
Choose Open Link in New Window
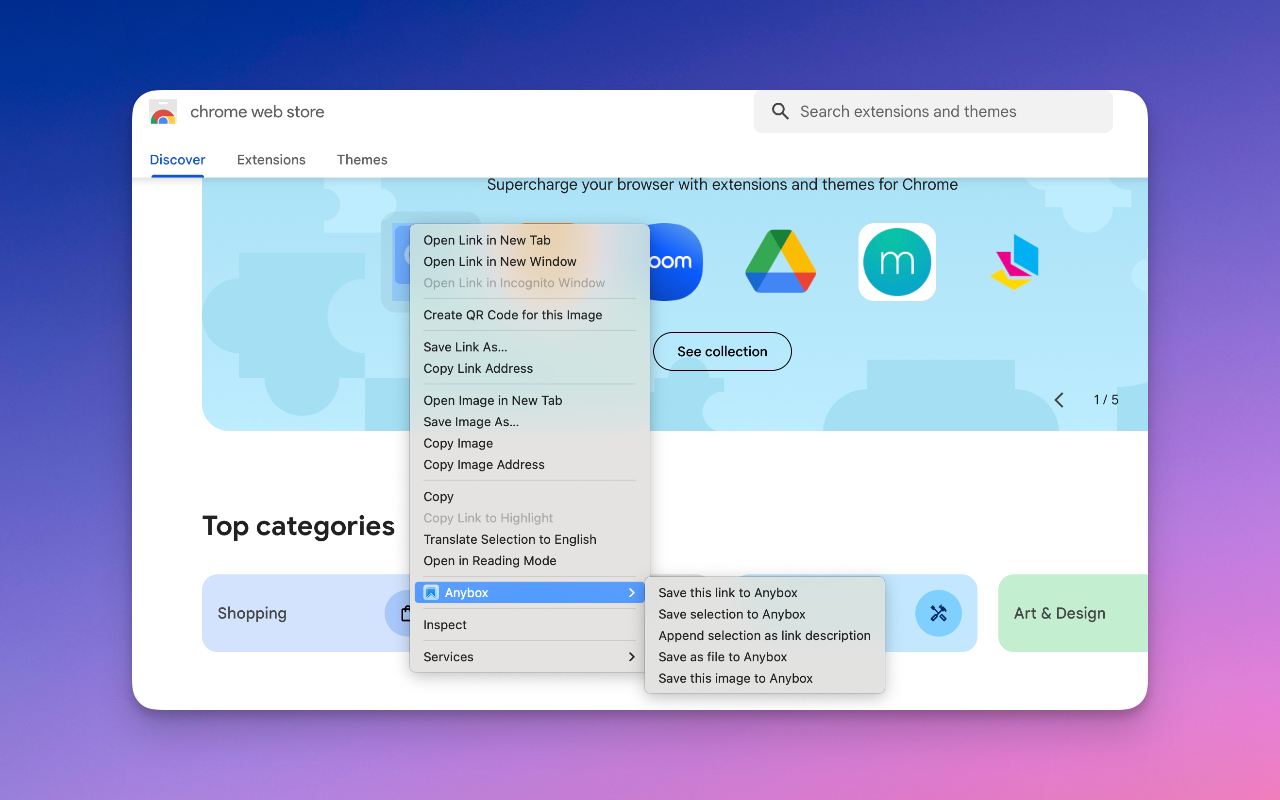pos(530,262)
